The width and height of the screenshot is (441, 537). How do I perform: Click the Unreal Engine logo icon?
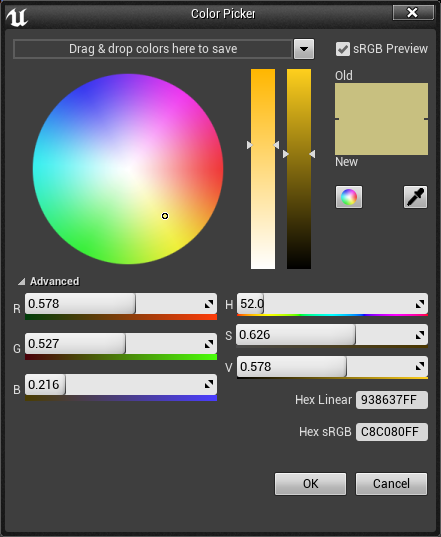coord(16,17)
